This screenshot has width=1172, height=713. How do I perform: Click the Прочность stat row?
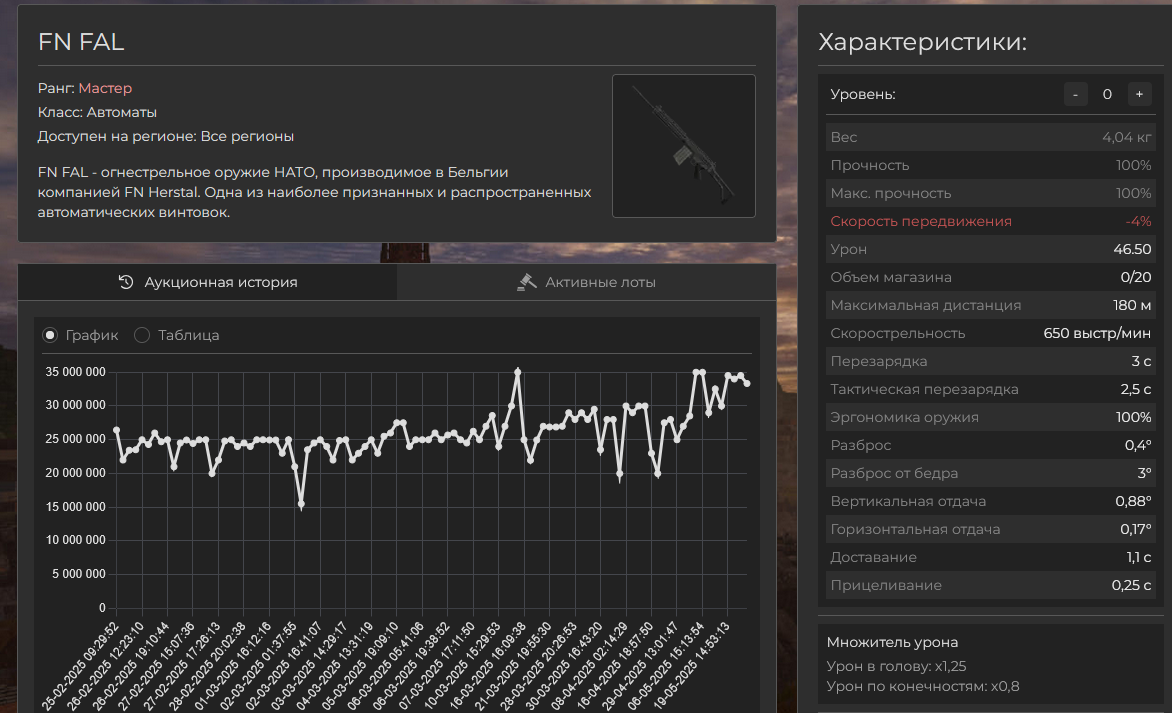[990, 165]
